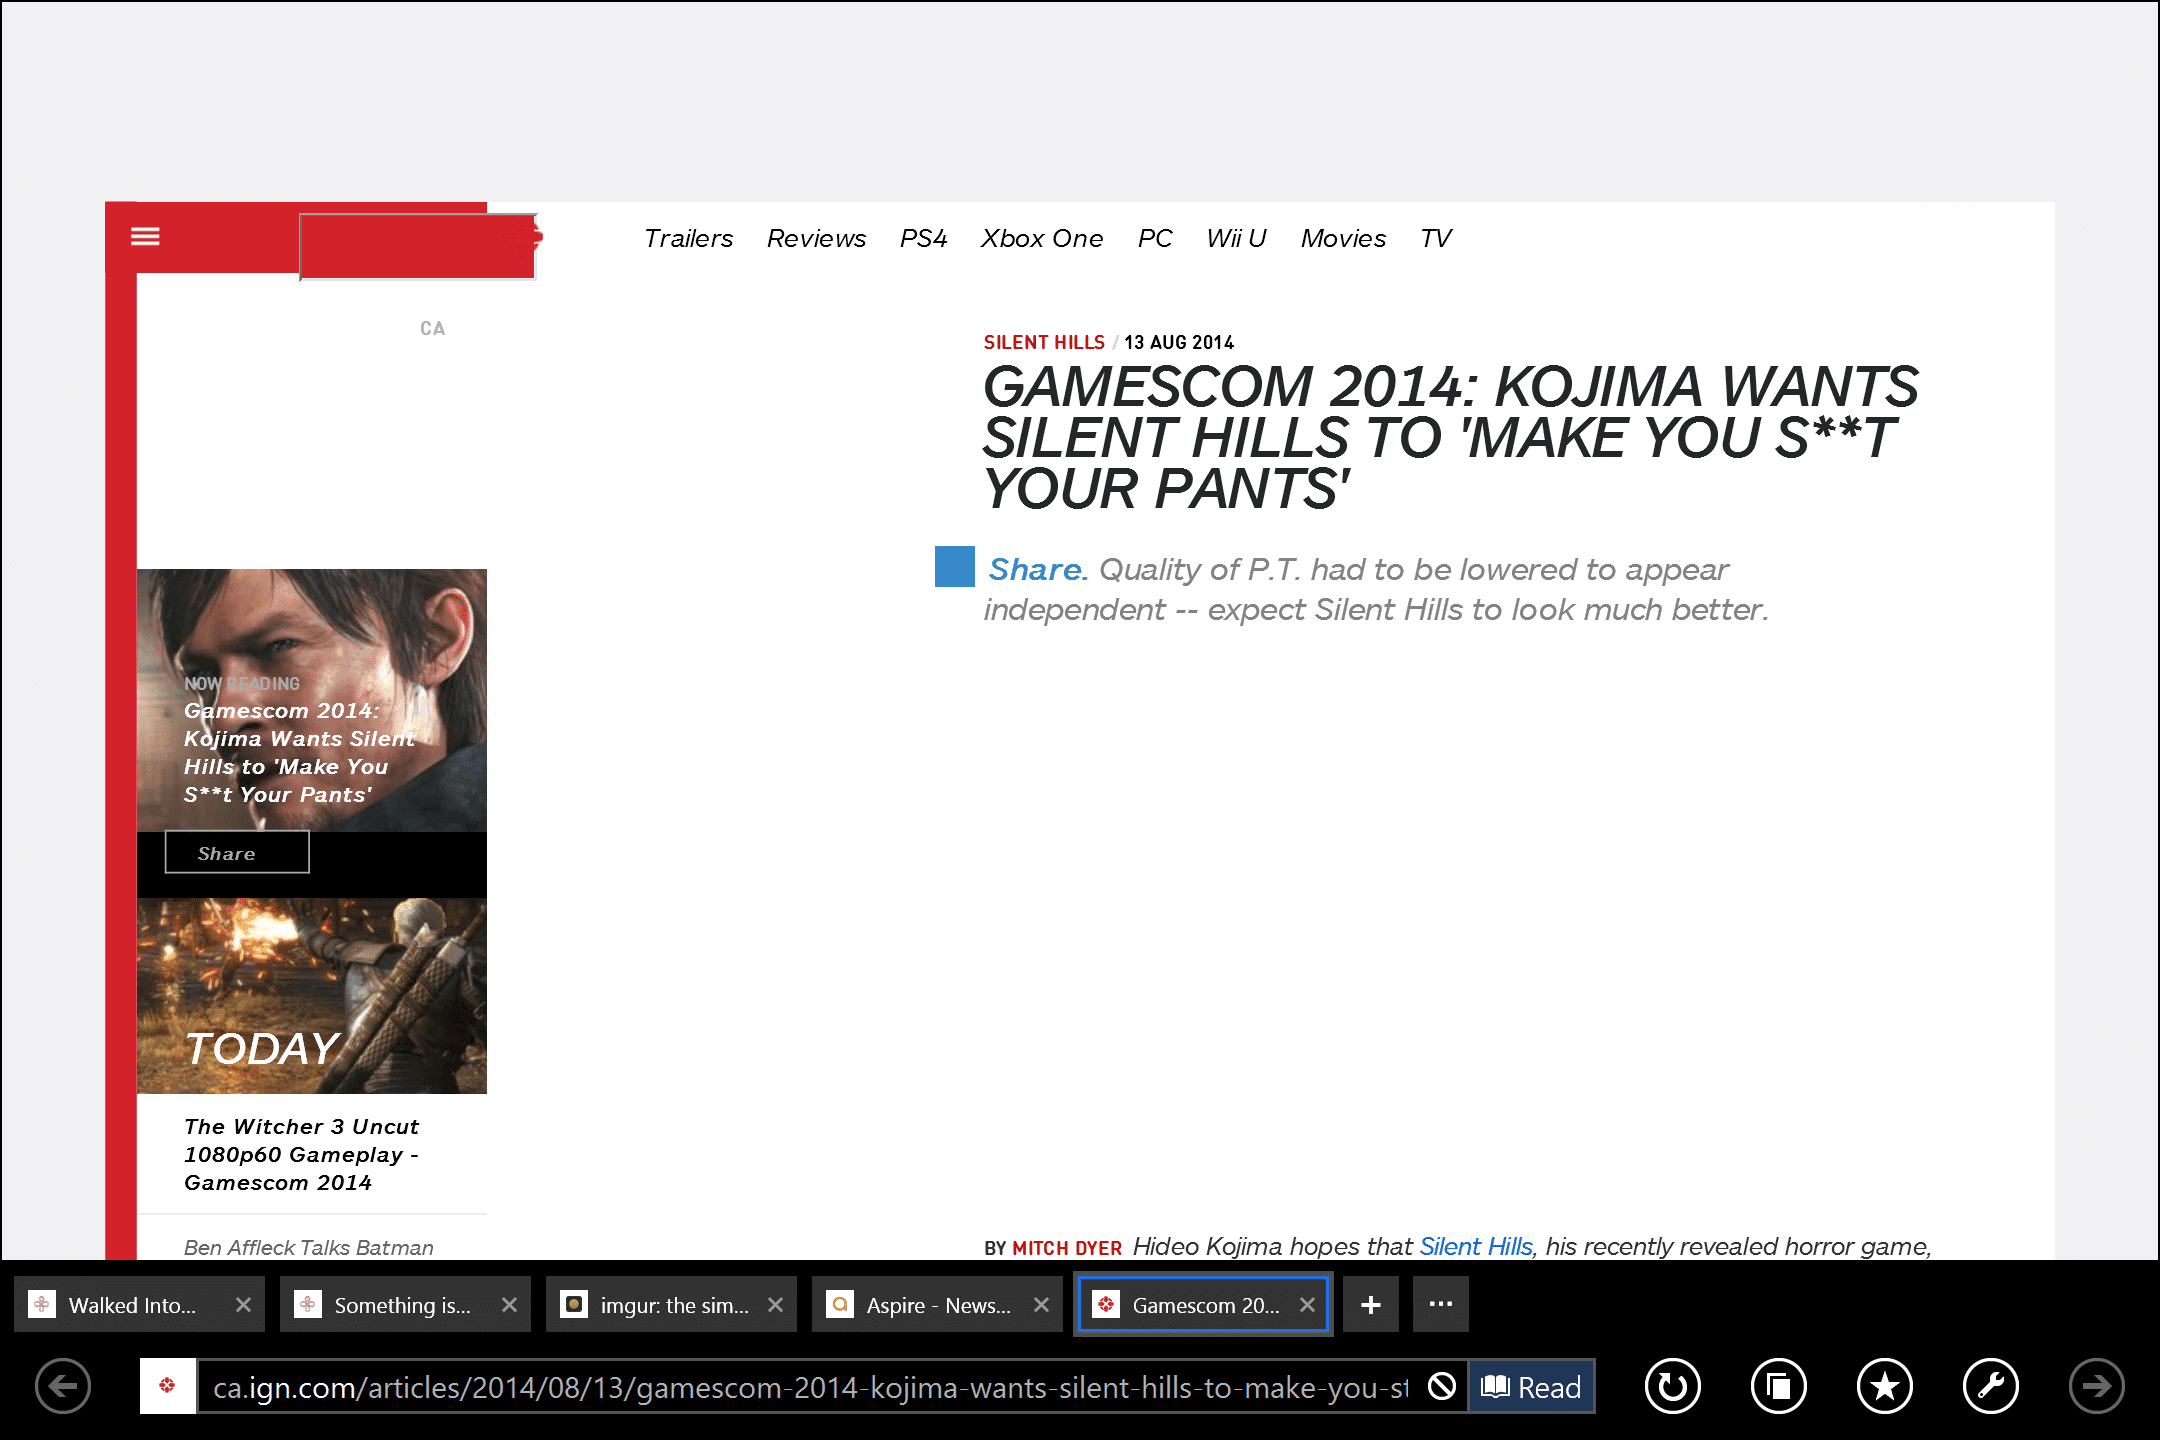Open author link MITCH DYER
Viewport: 2160px width, 1440px height.
[x=1067, y=1248]
